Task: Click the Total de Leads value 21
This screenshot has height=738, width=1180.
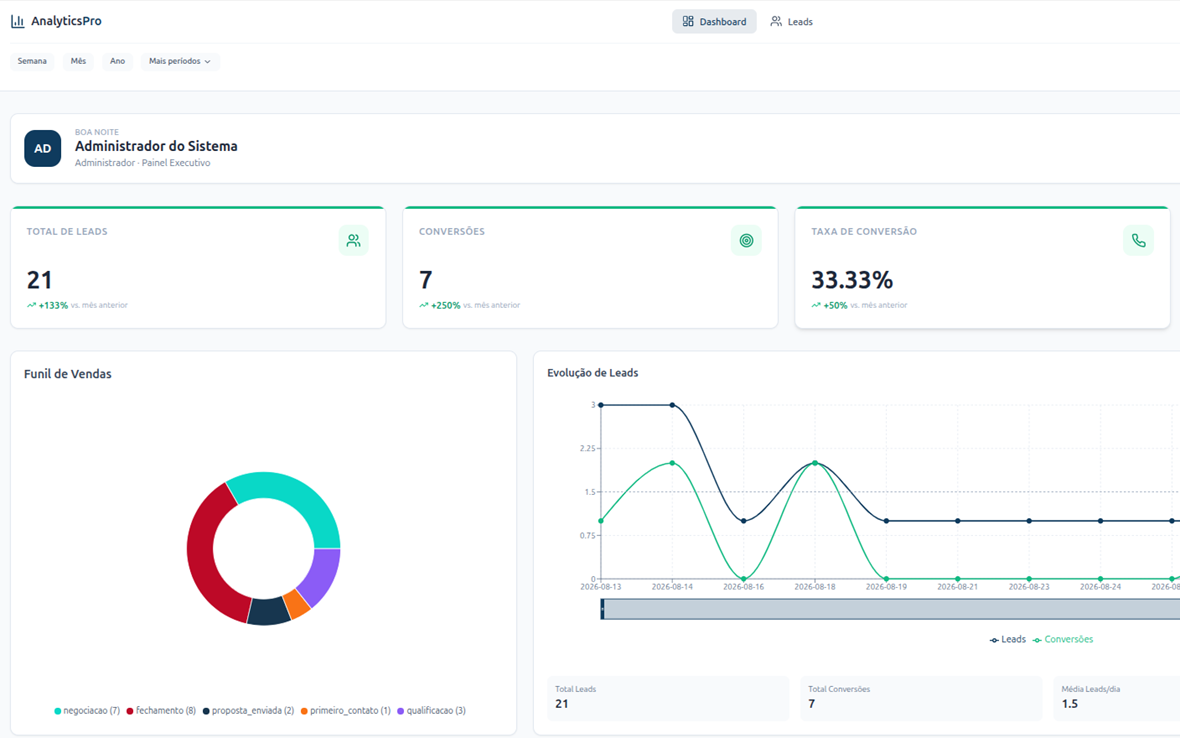Action: click(39, 281)
